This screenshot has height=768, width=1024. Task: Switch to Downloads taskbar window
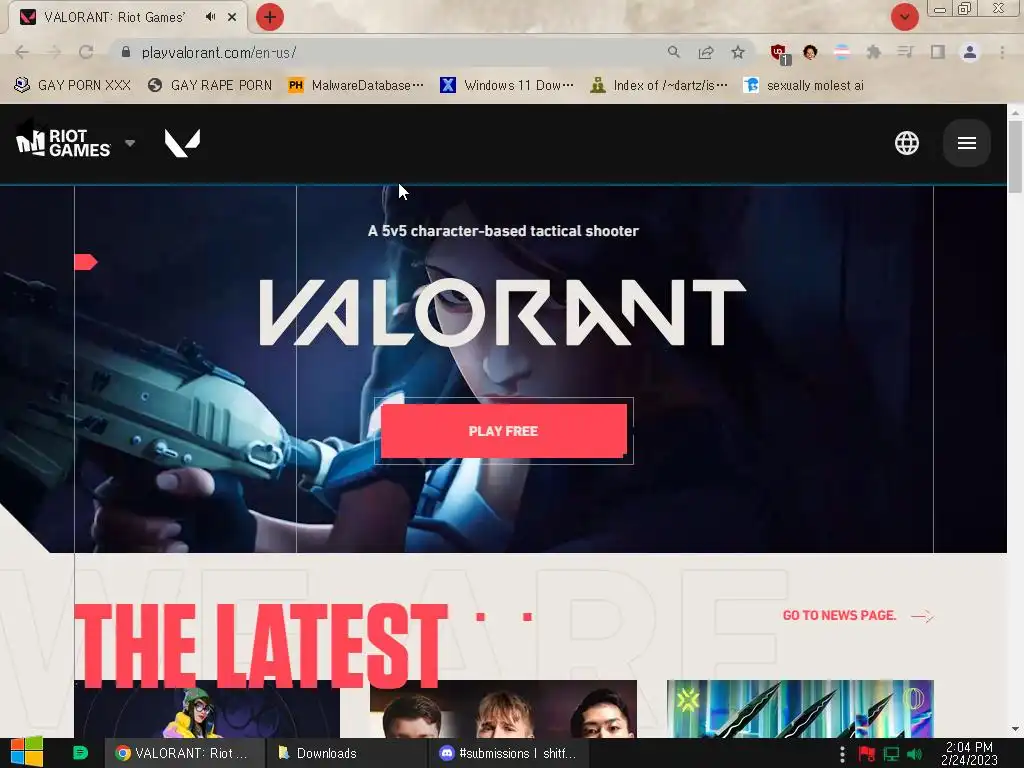click(x=346, y=754)
